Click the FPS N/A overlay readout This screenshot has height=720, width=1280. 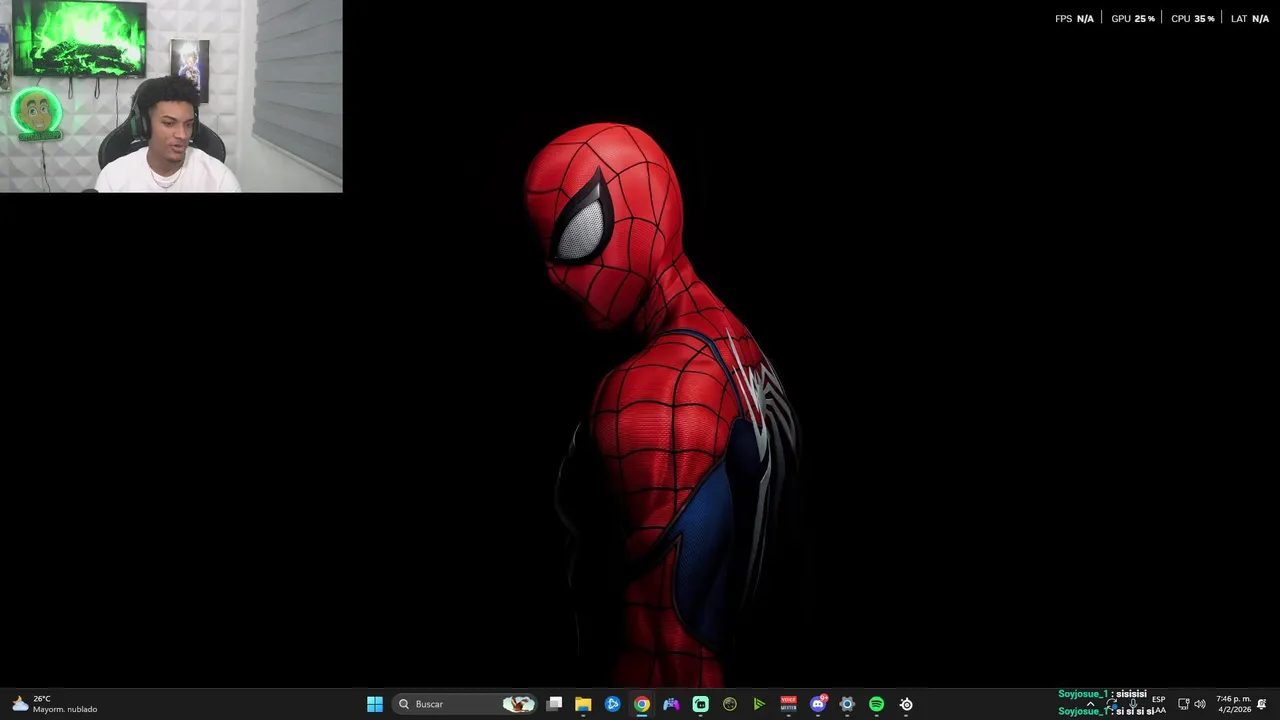point(1074,19)
